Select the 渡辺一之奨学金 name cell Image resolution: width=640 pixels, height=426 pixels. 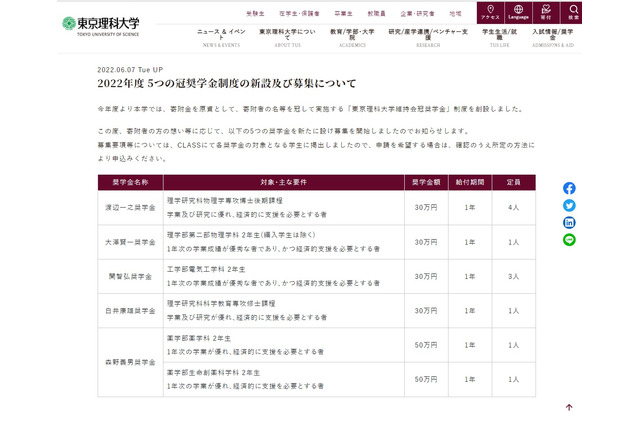[x=130, y=208]
